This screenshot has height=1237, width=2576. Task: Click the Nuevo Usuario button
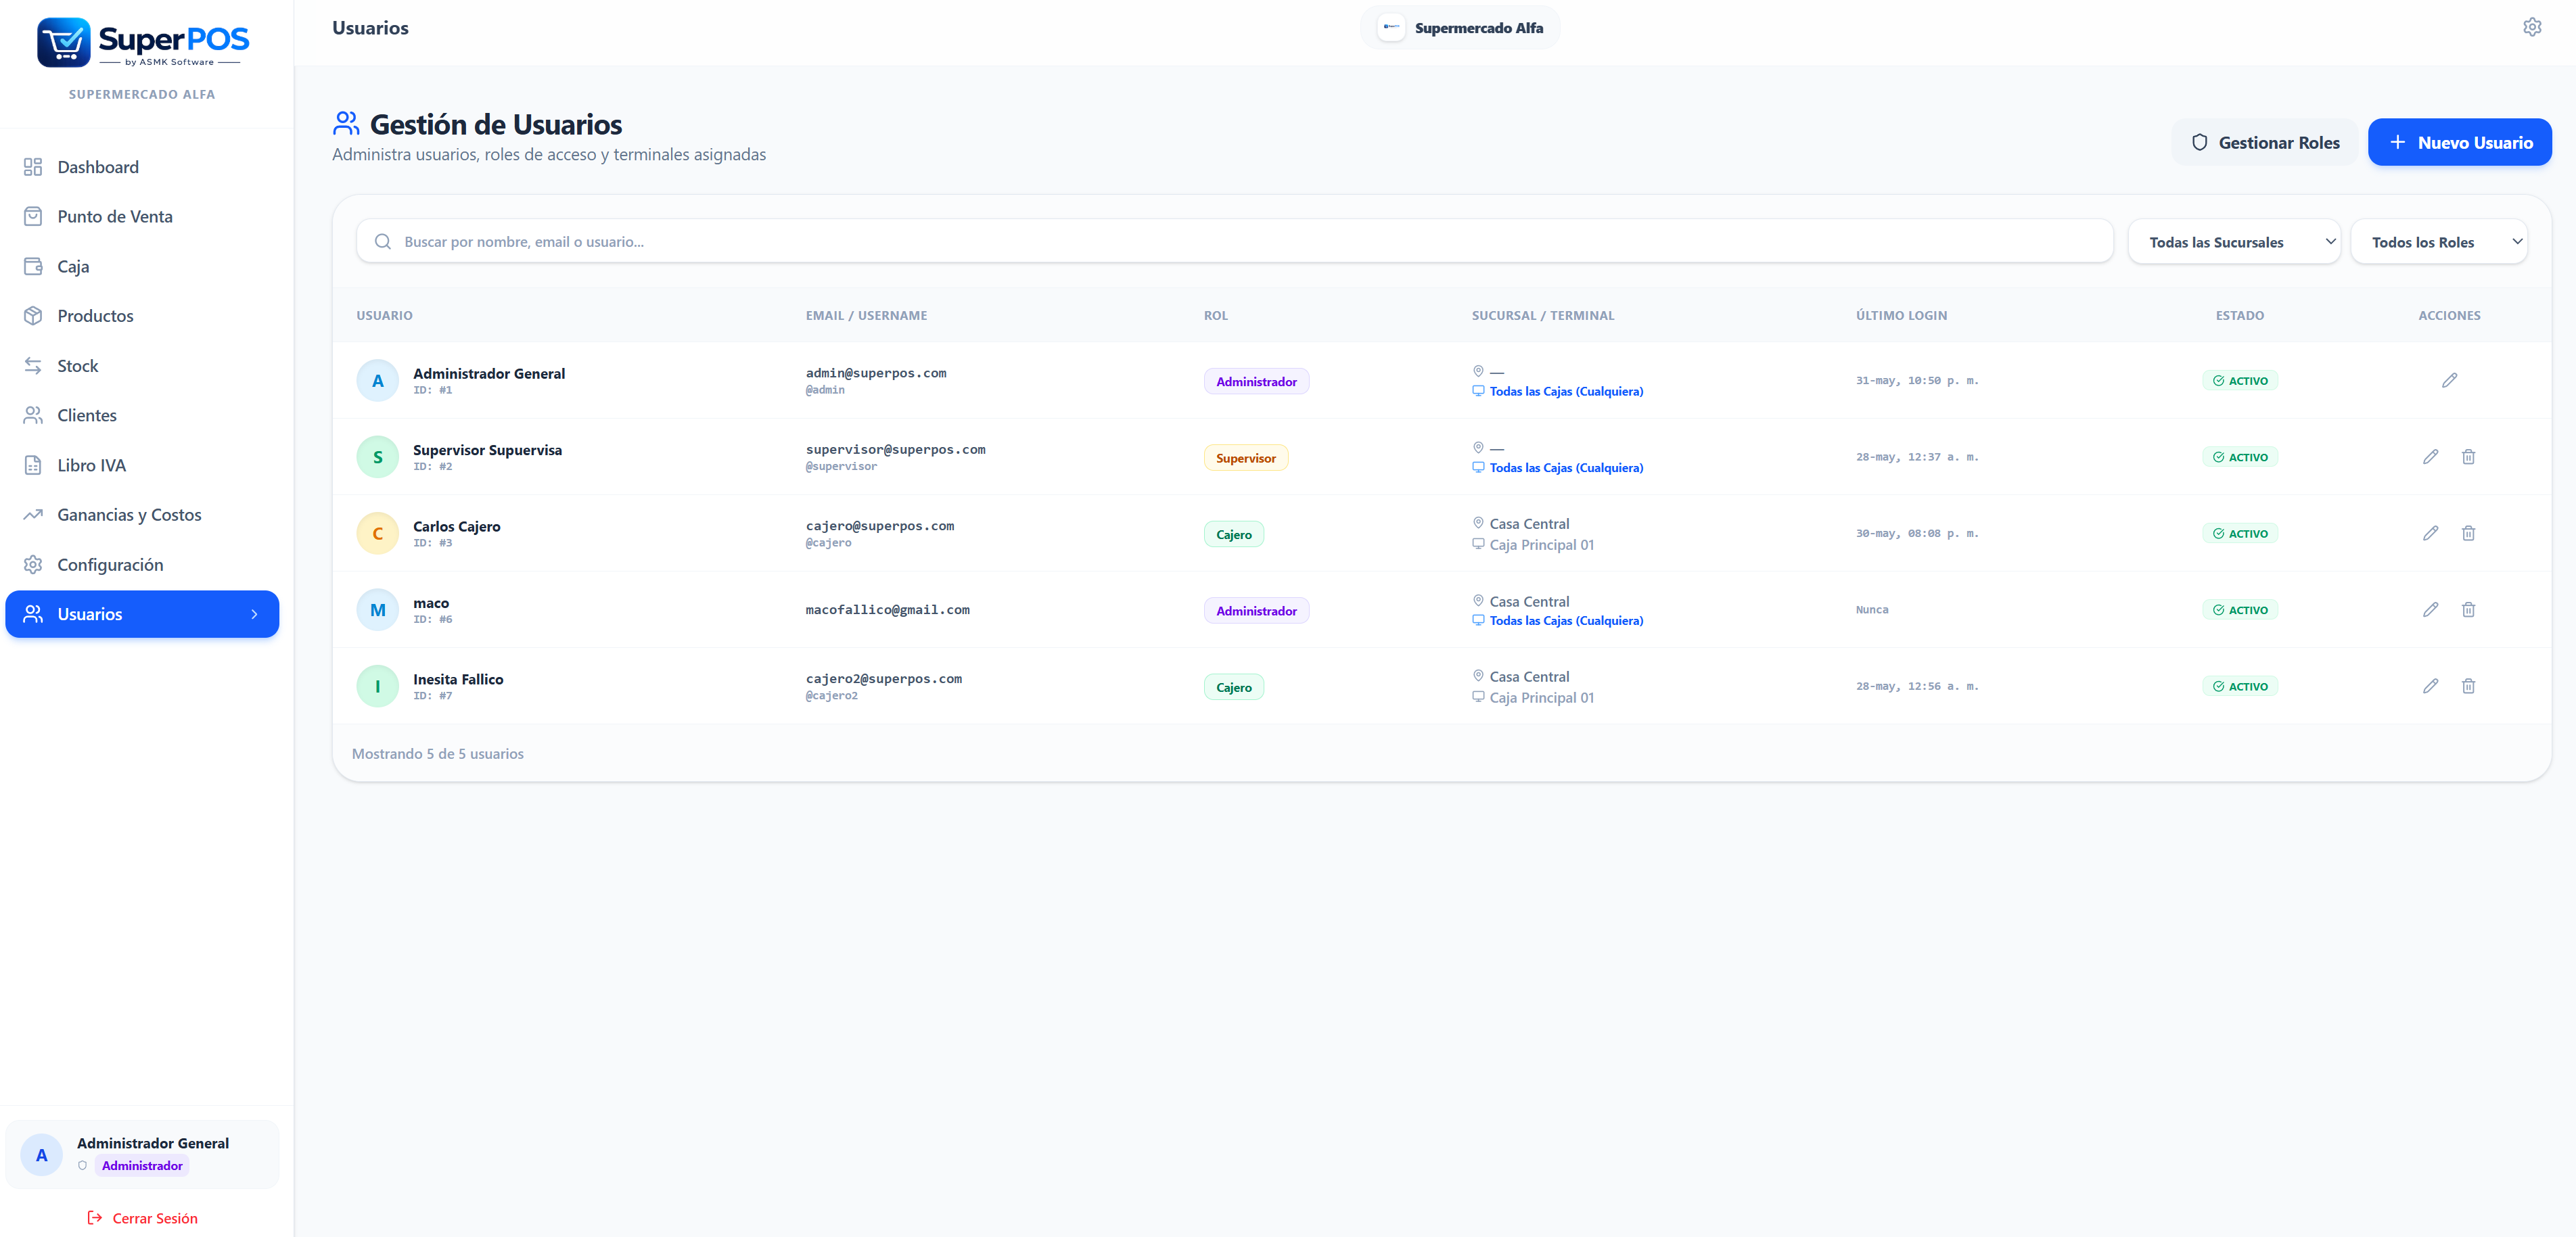coord(2460,142)
